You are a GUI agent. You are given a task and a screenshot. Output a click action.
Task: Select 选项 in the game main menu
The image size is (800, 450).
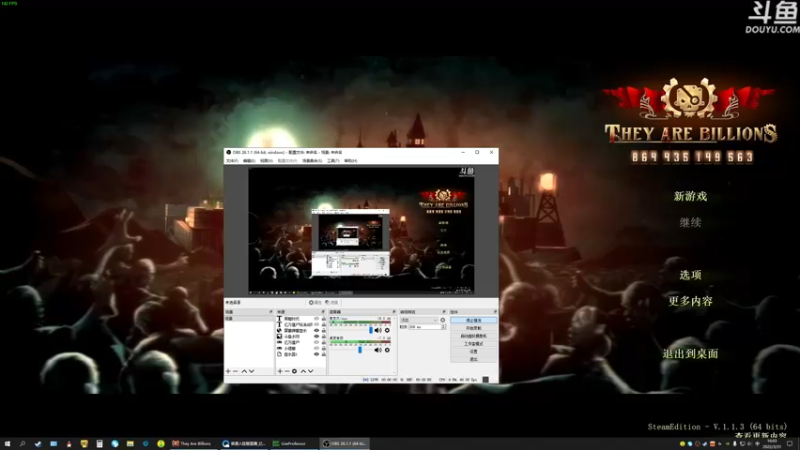click(690, 275)
